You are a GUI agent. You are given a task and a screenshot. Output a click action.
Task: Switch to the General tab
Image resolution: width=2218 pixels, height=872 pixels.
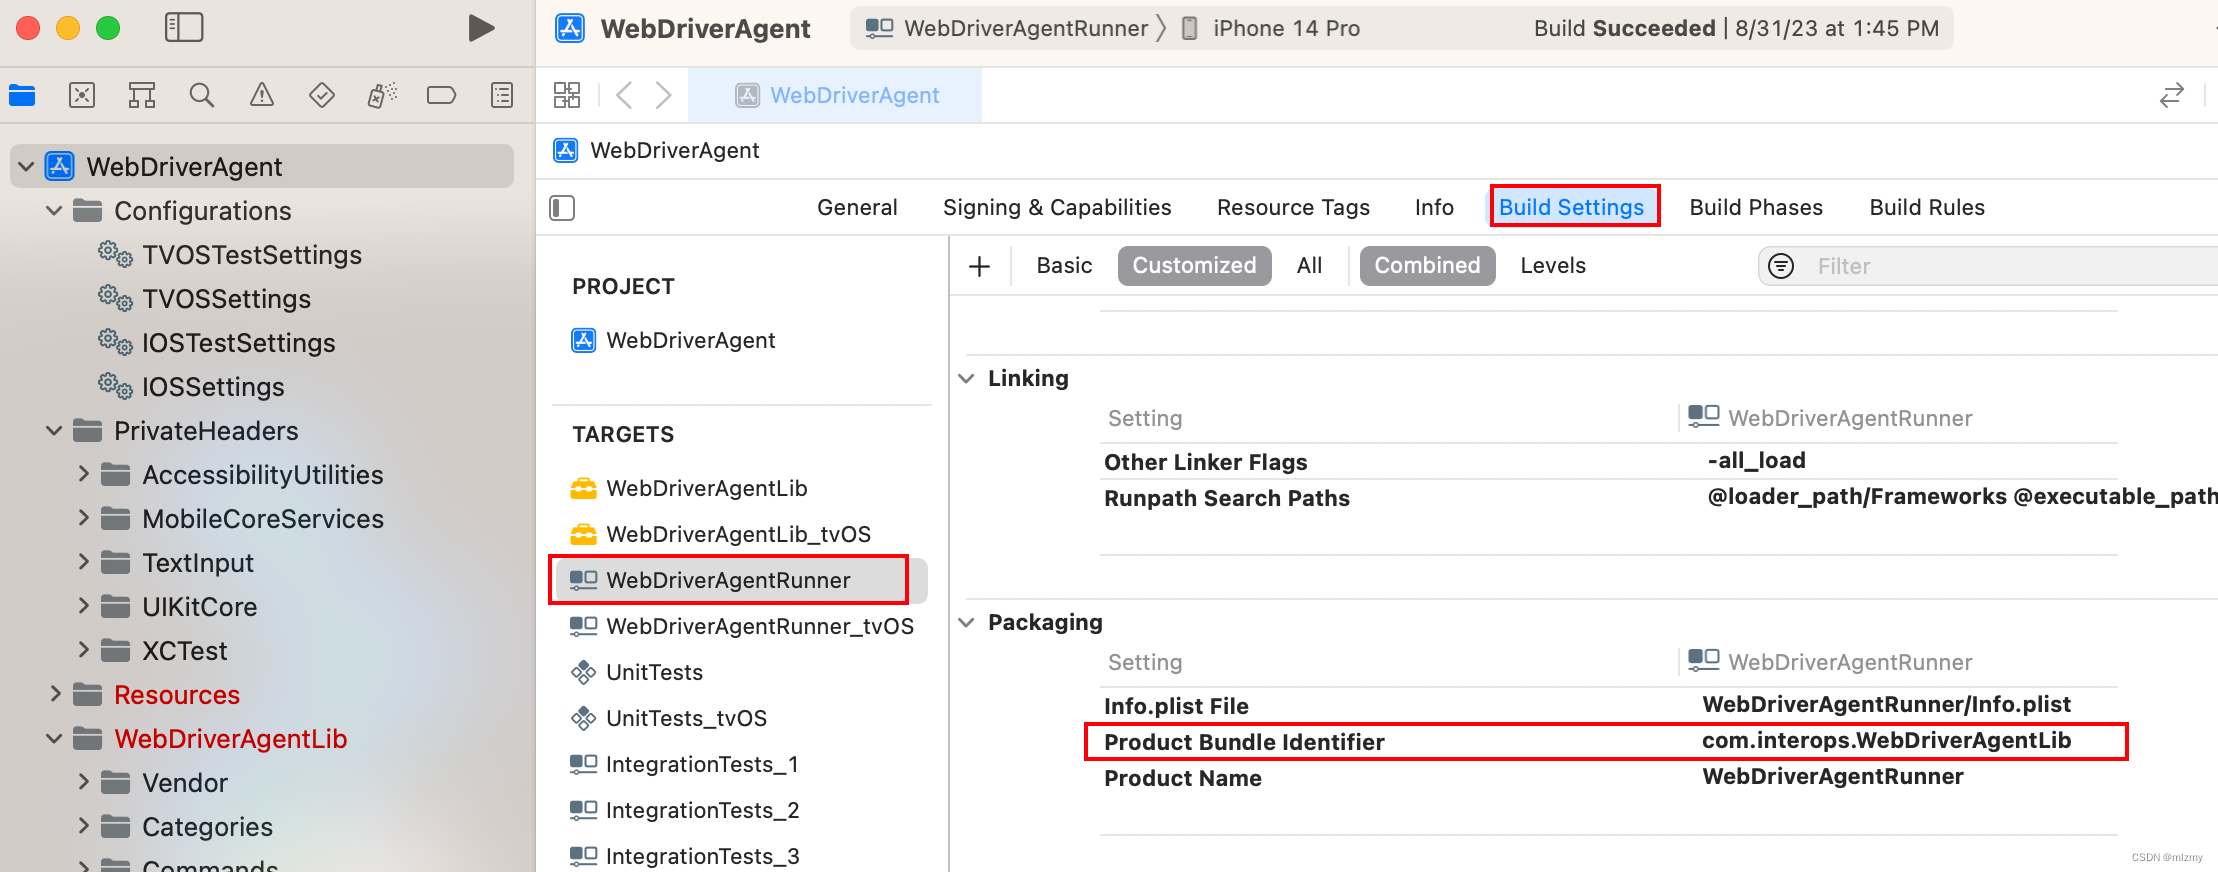857,207
